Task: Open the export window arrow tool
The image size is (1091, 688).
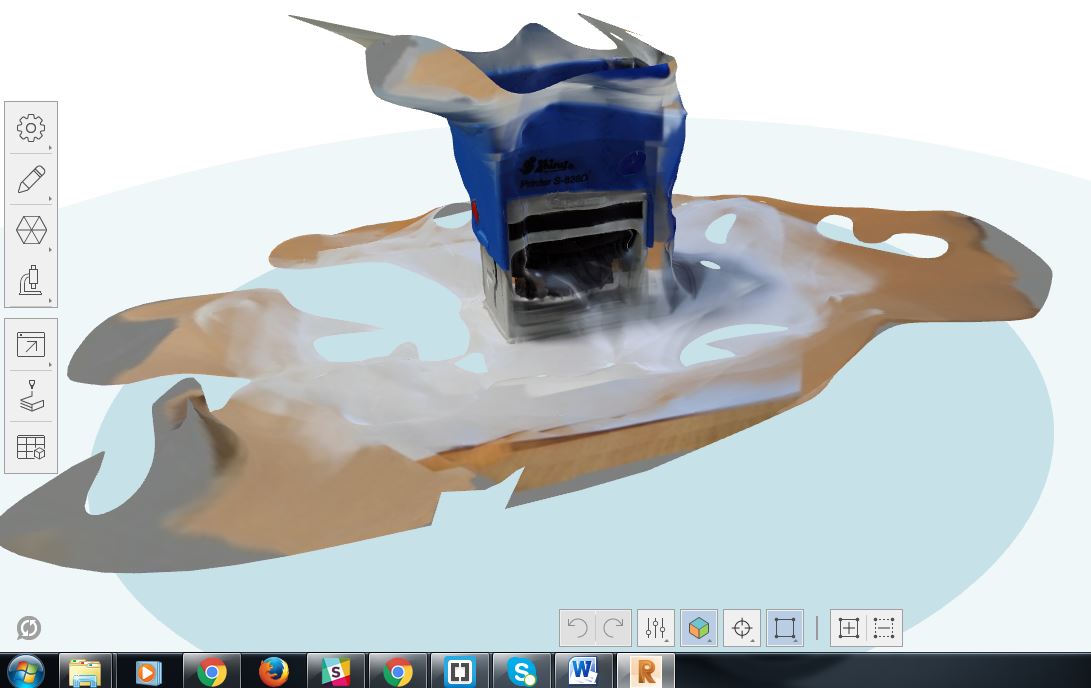Action: click(x=31, y=344)
